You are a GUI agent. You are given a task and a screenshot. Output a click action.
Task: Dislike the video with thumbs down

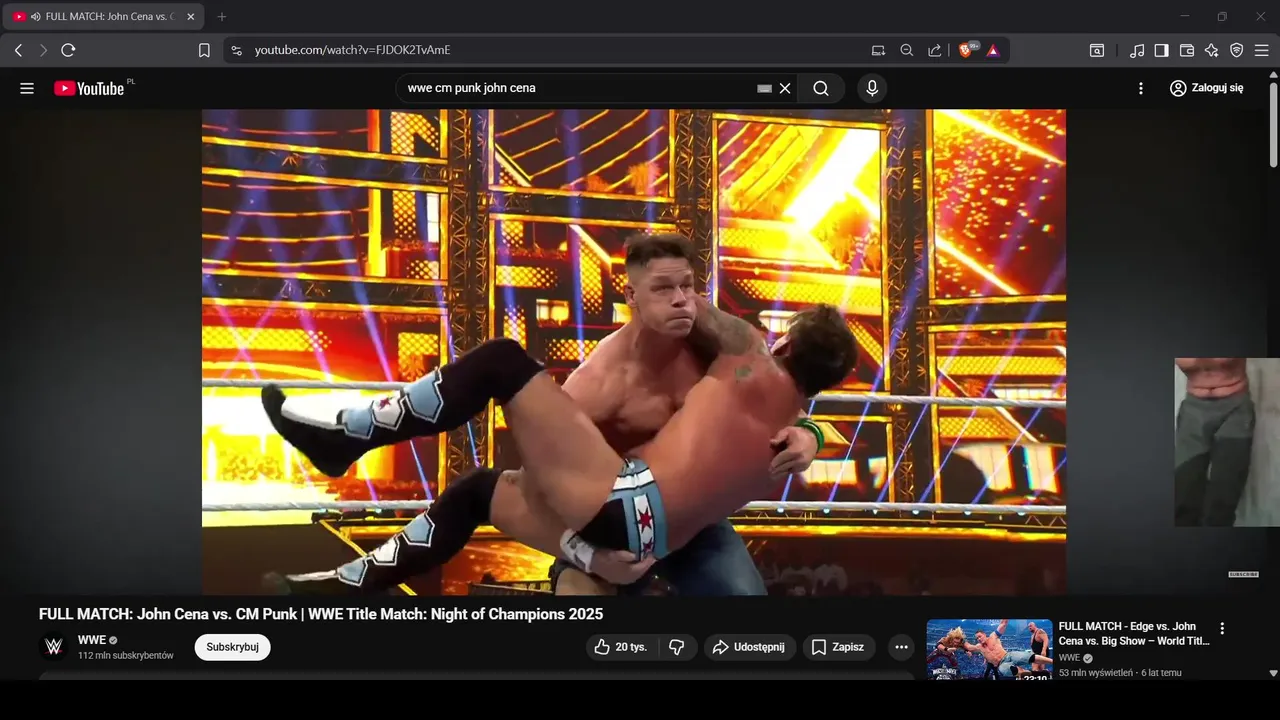(x=677, y=647)
